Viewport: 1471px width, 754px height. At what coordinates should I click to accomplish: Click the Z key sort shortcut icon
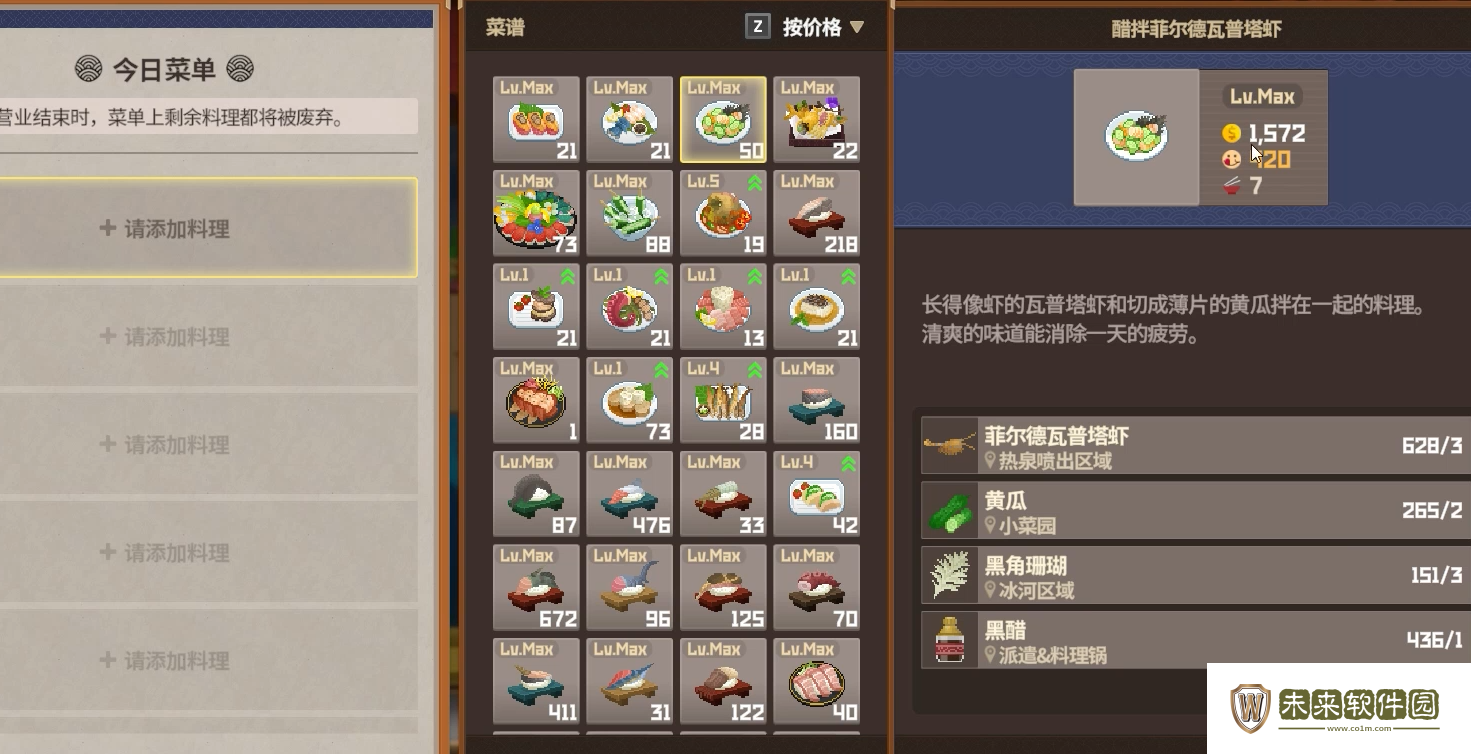pos(758,27)
